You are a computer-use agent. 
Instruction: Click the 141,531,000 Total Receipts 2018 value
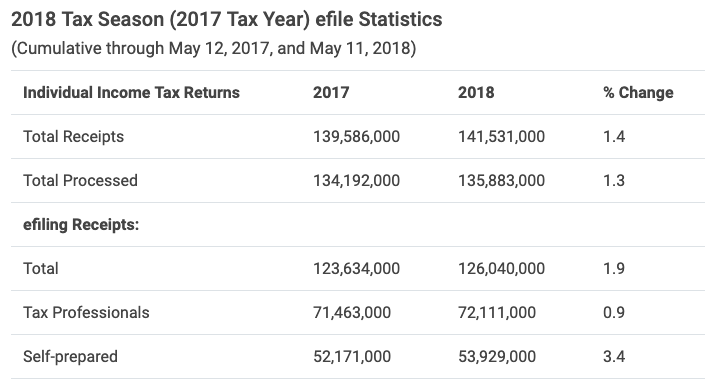[502, 137]
